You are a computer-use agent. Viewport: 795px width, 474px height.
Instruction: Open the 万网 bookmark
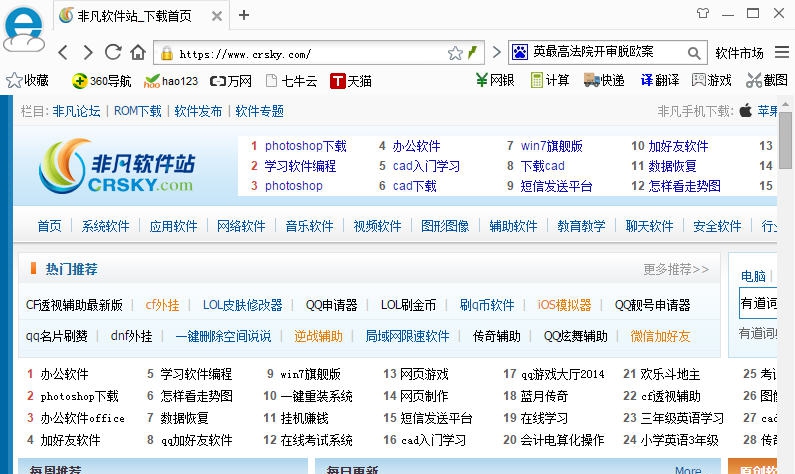231,81
